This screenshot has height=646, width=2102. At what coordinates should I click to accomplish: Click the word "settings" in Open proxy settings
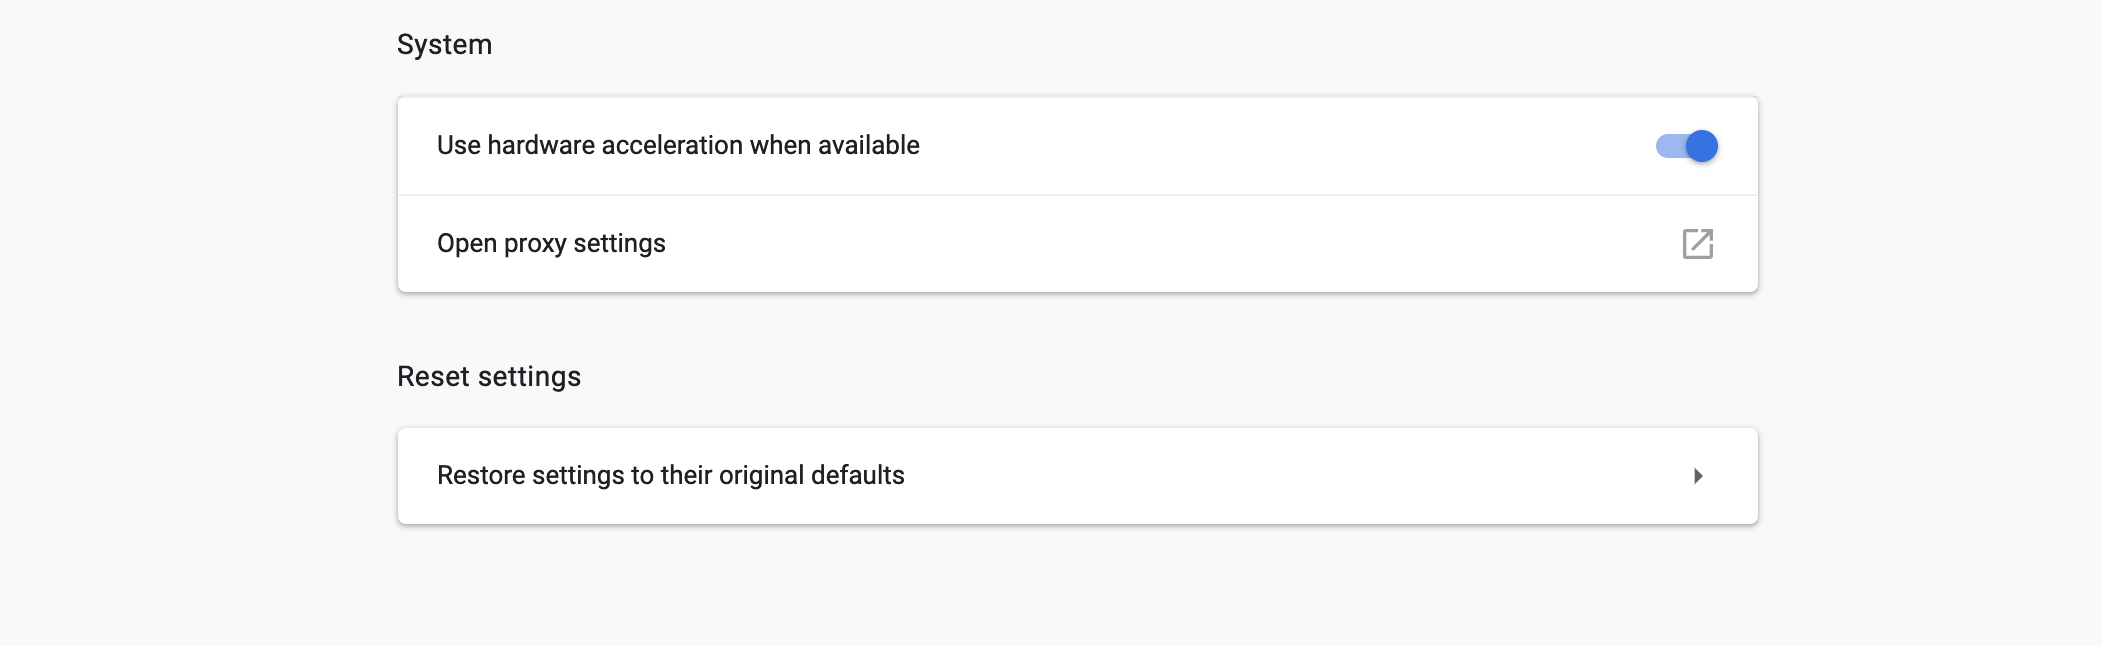pos(619,244)
